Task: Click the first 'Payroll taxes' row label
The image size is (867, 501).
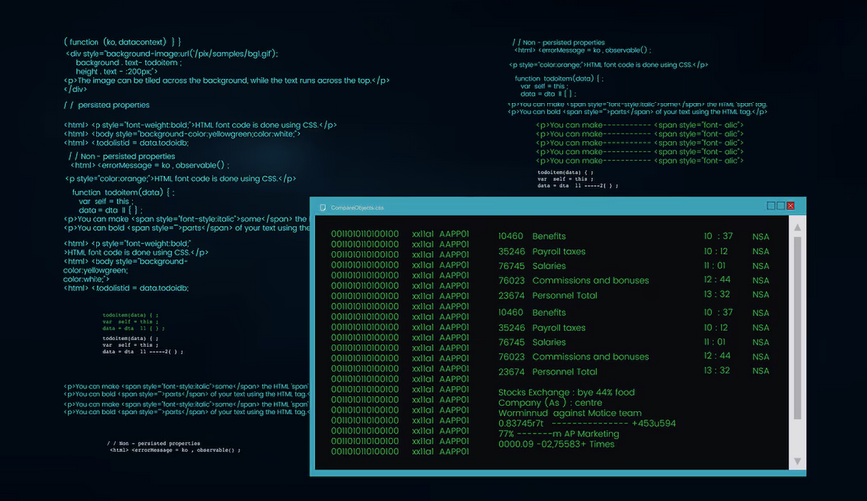Action: tap(559, 251)
